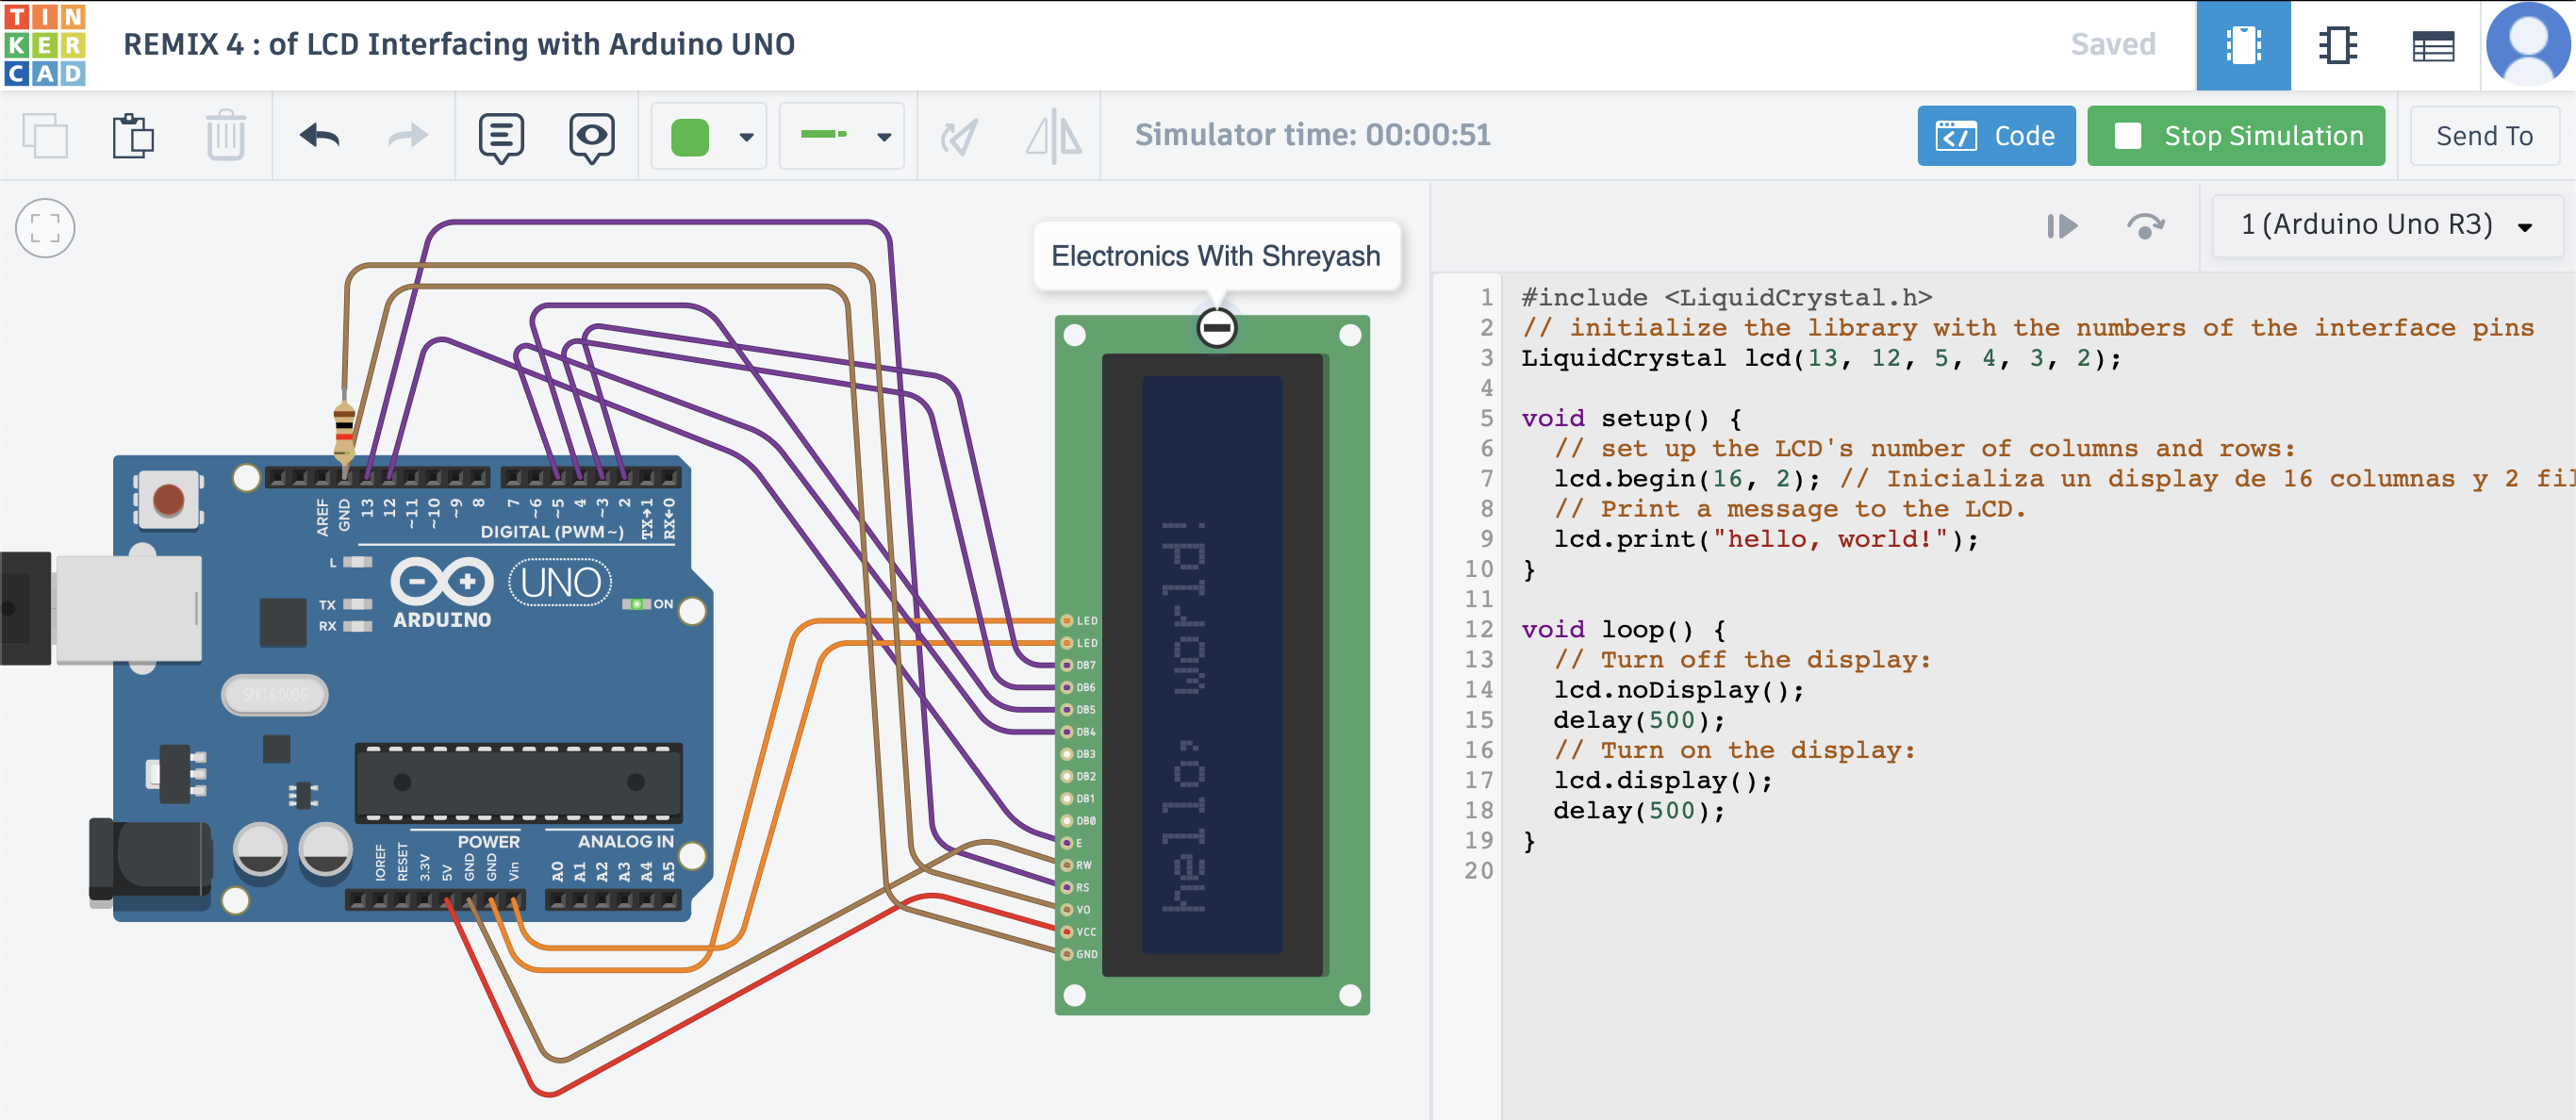Toggle the Code panel button
Viewport: 2576px width, 1120px height.
1995,136
